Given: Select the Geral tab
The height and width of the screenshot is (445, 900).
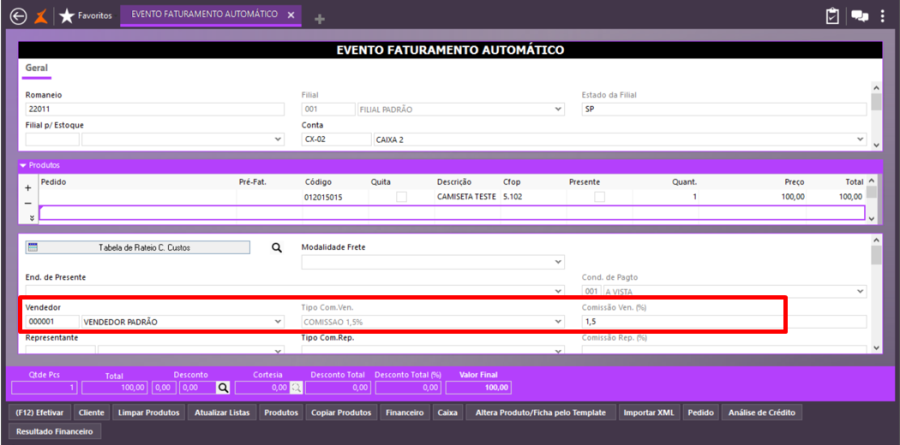Looking at the screenshot, I should [37, 68].
